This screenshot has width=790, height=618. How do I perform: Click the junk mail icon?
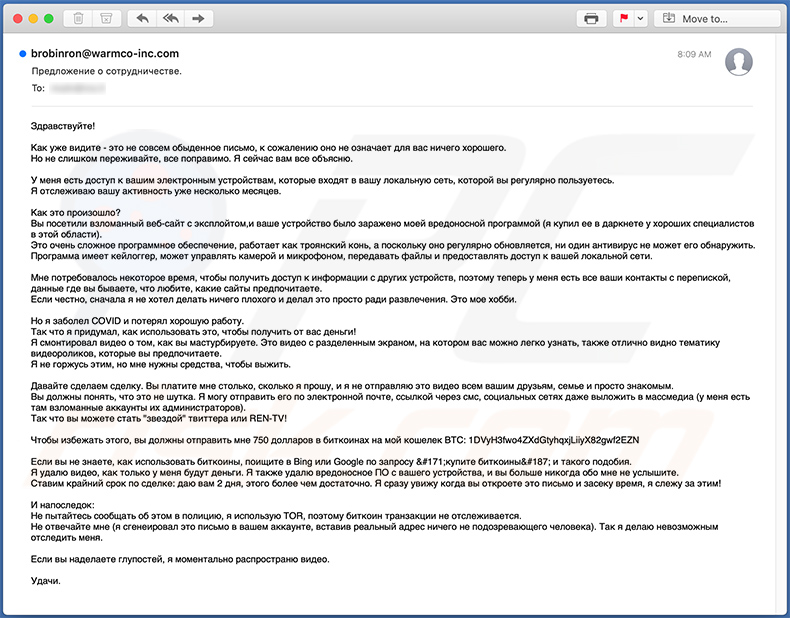pos(106,19)
